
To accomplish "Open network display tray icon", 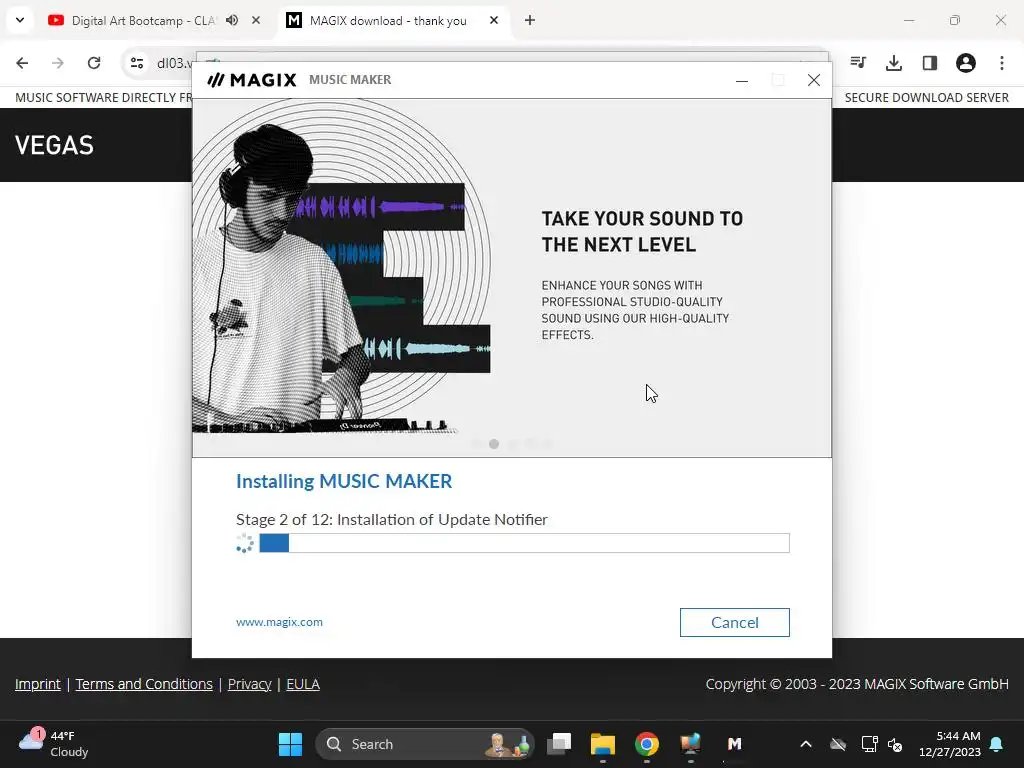I will point(869,744).
